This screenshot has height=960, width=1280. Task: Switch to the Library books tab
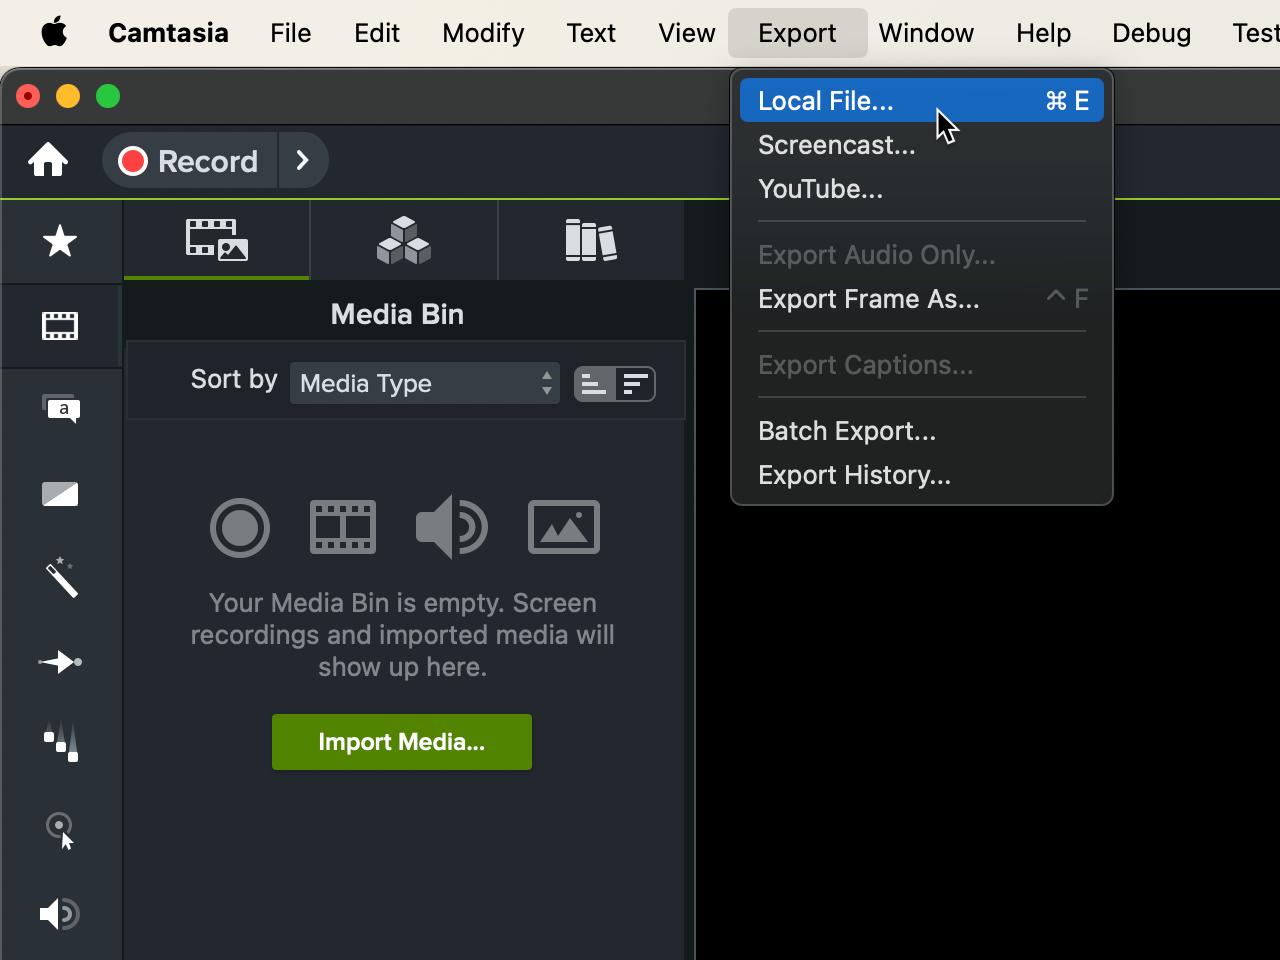point(590,241)
